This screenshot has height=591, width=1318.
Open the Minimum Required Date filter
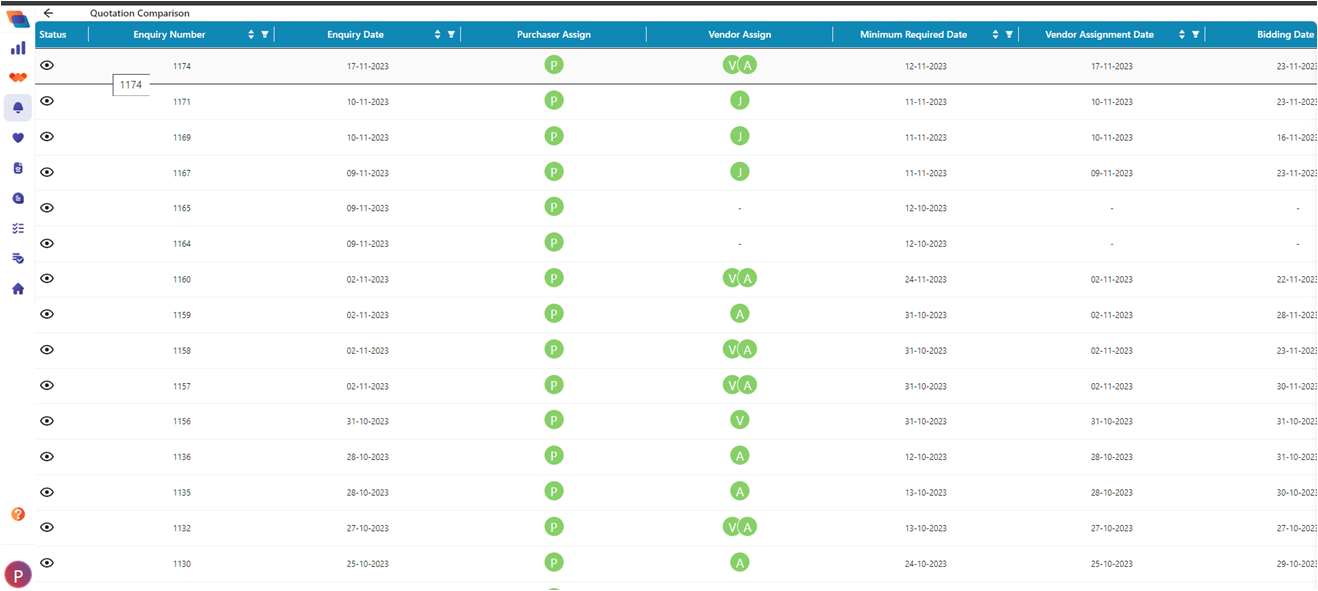1009,34
